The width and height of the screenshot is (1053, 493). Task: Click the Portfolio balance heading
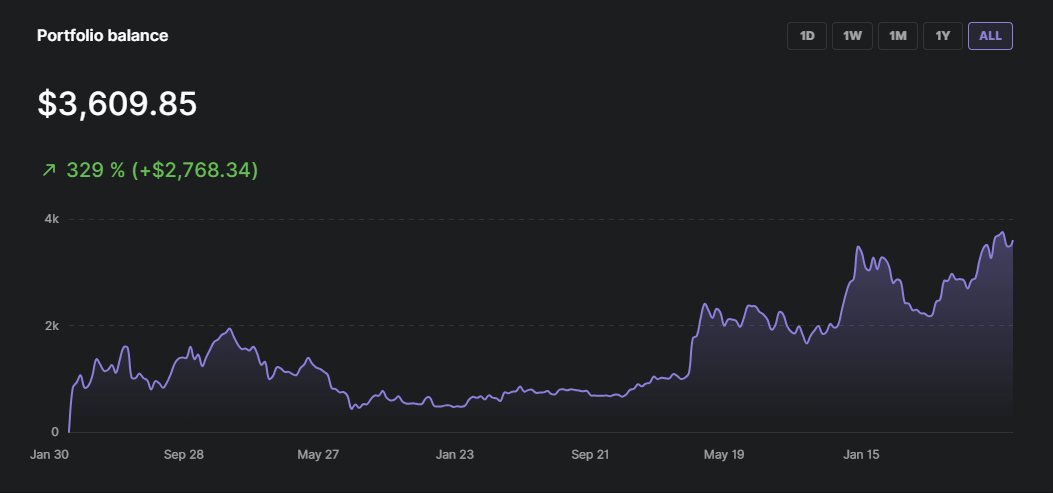click(102, 36)
